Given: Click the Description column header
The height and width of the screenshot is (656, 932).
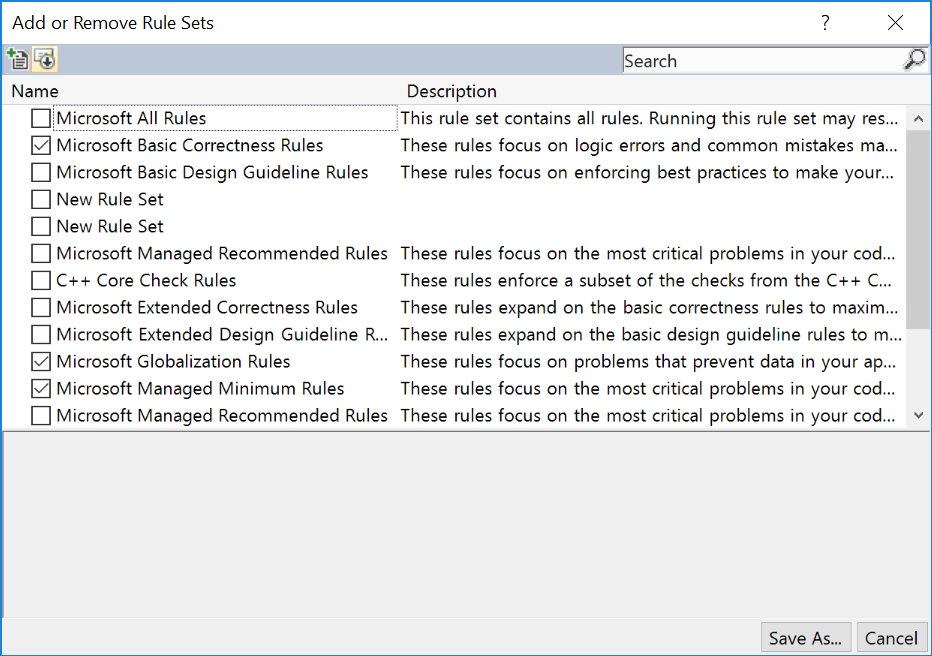Looking at the screenshot, I should (451, 91).
